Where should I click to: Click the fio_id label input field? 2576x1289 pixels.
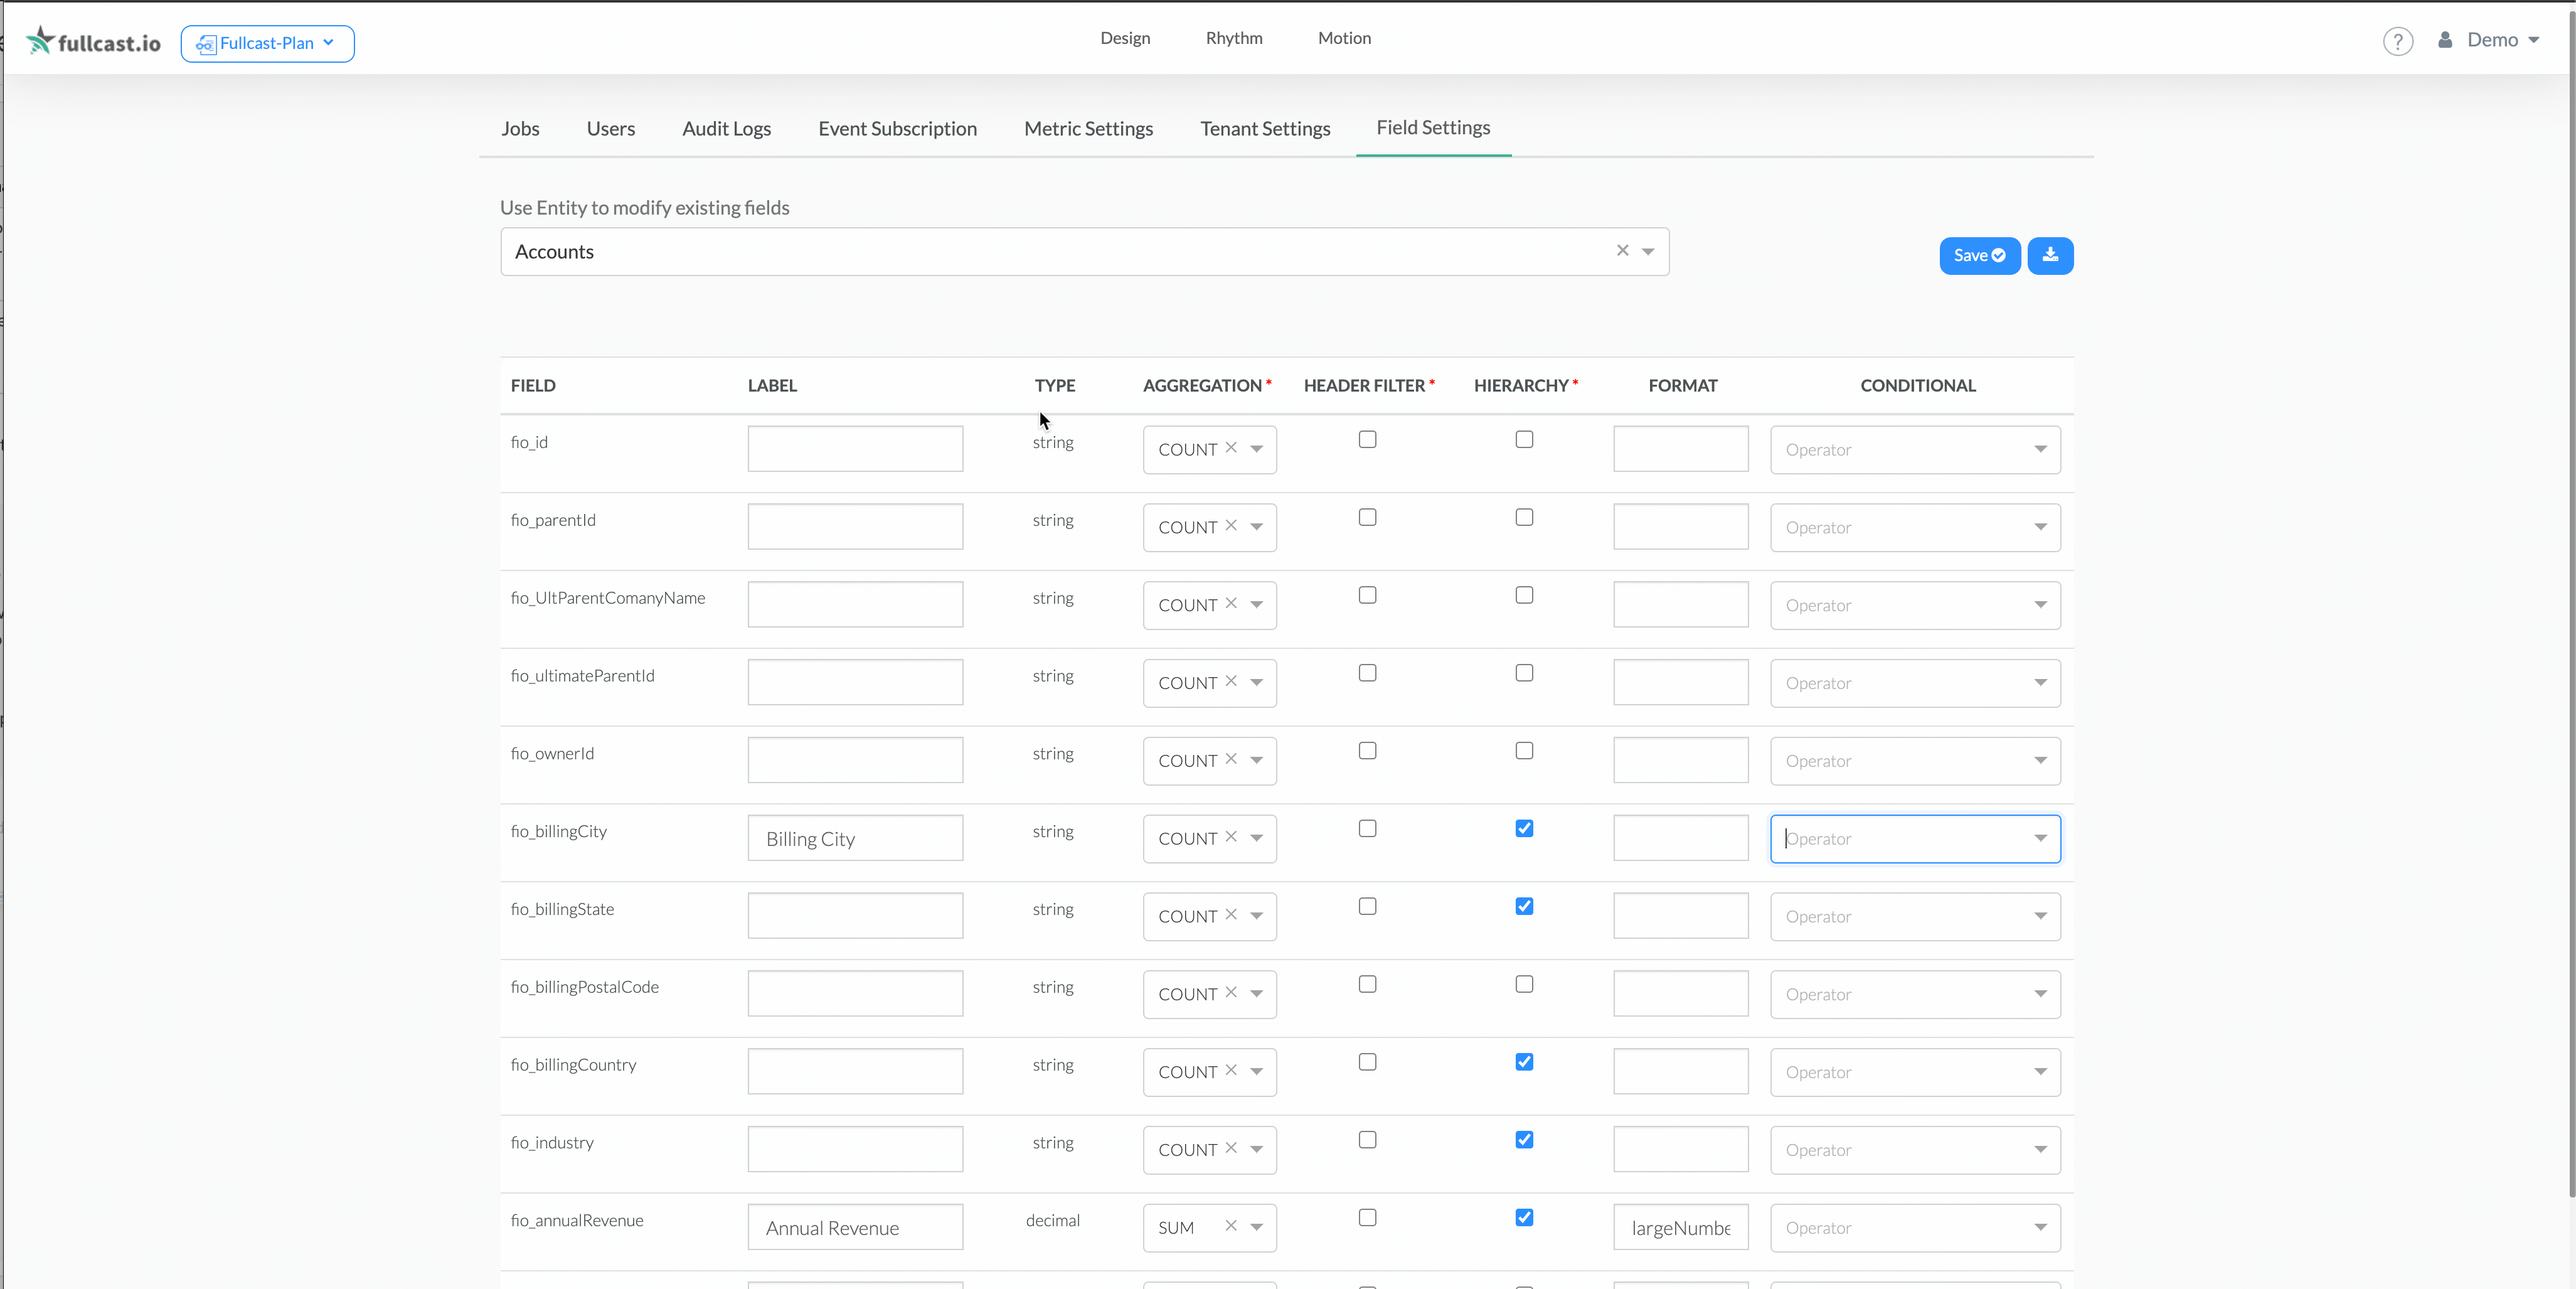[855, 449]
